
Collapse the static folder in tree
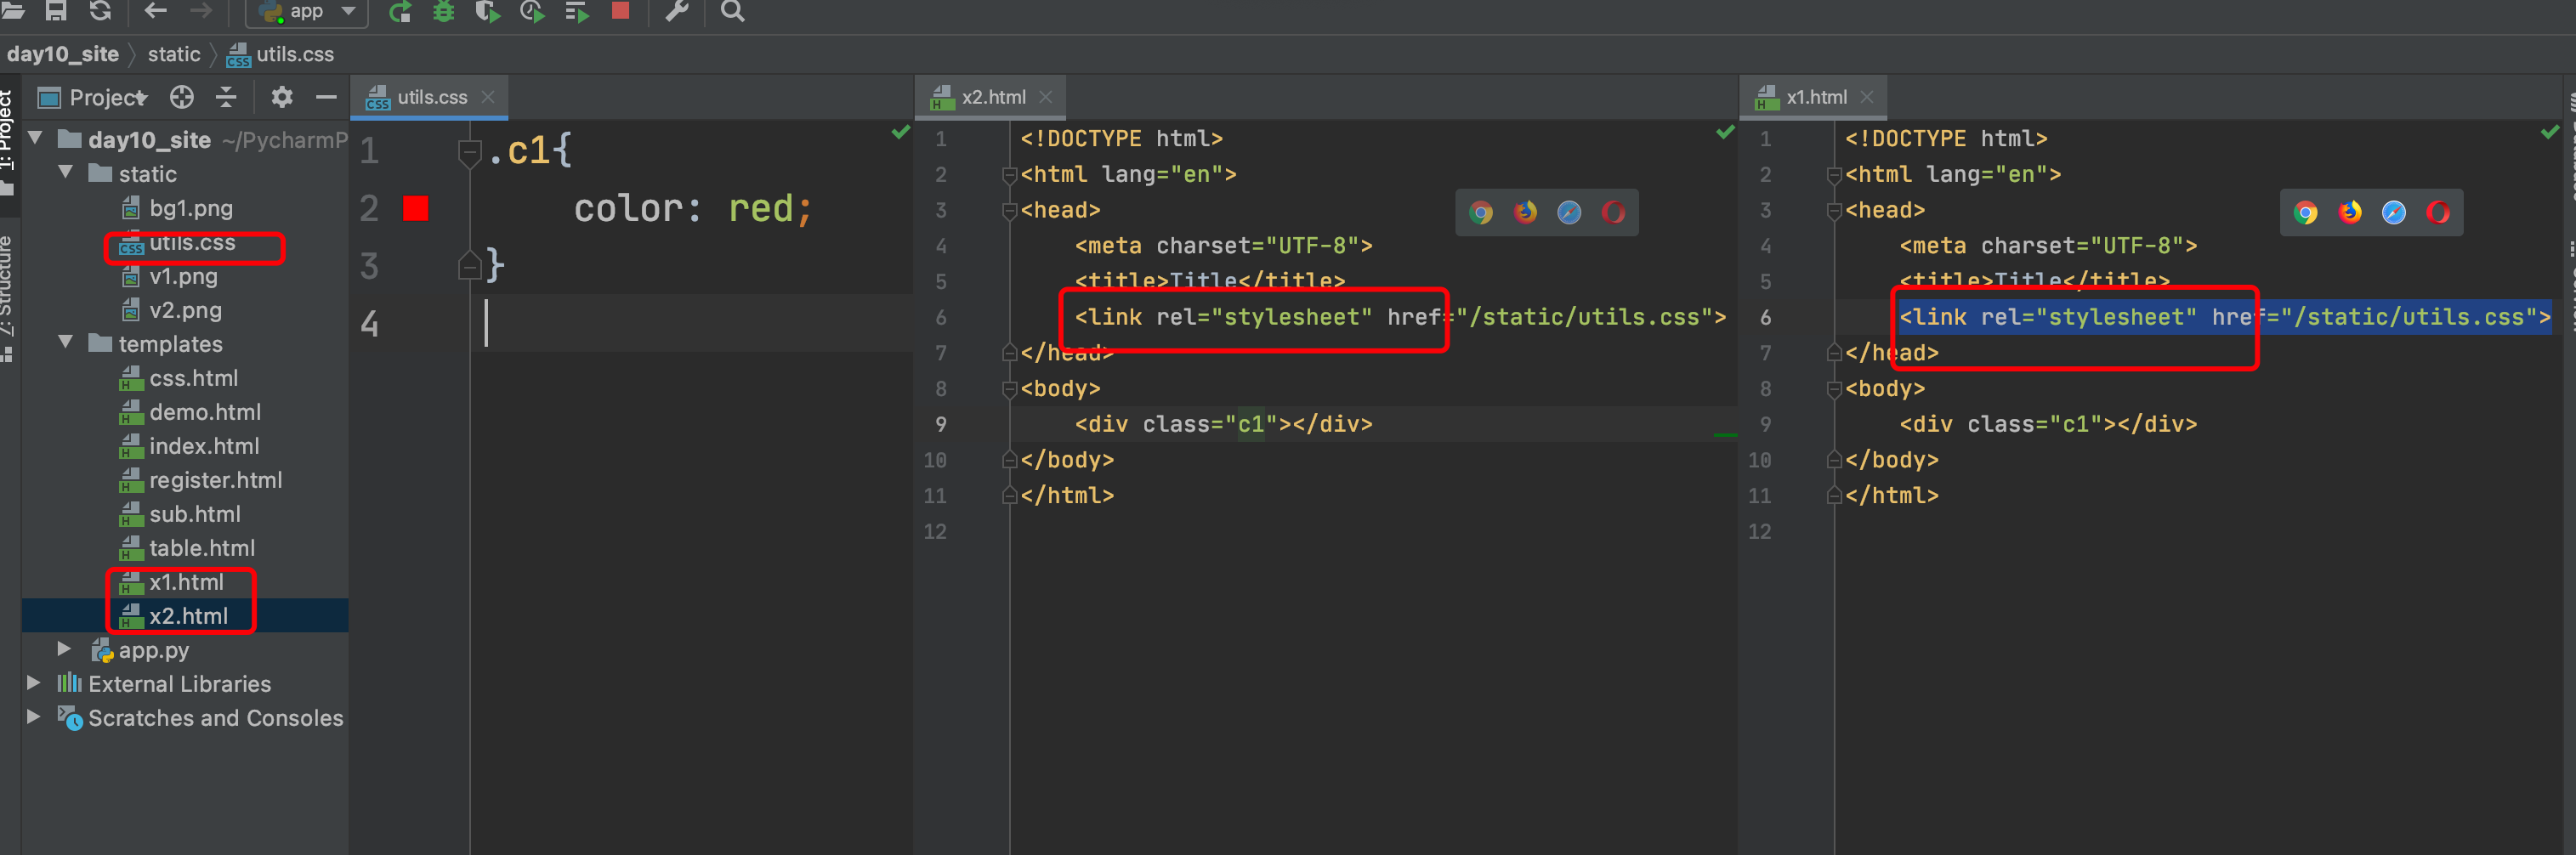point(66,172)
